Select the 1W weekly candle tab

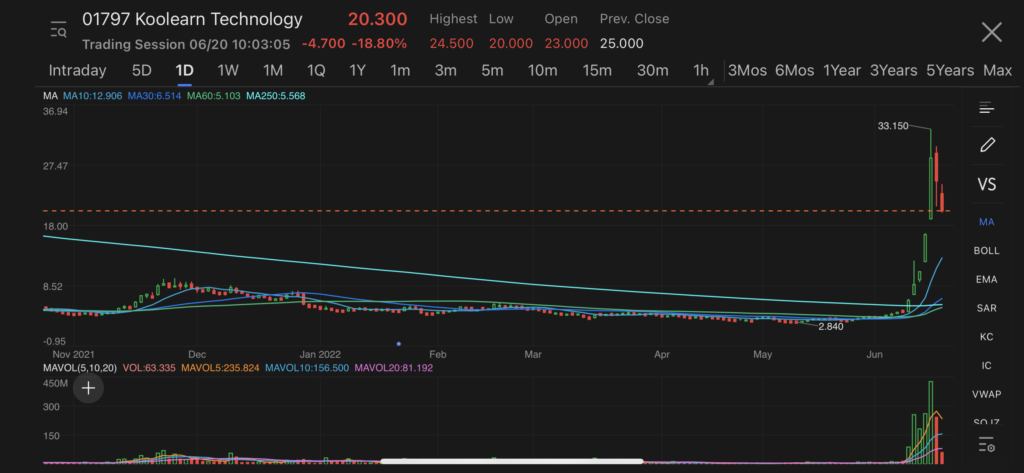tap(228, 71)
